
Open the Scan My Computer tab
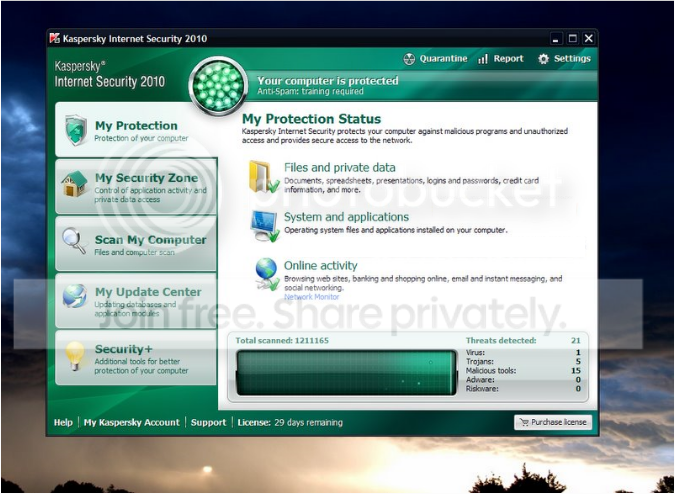136,243
